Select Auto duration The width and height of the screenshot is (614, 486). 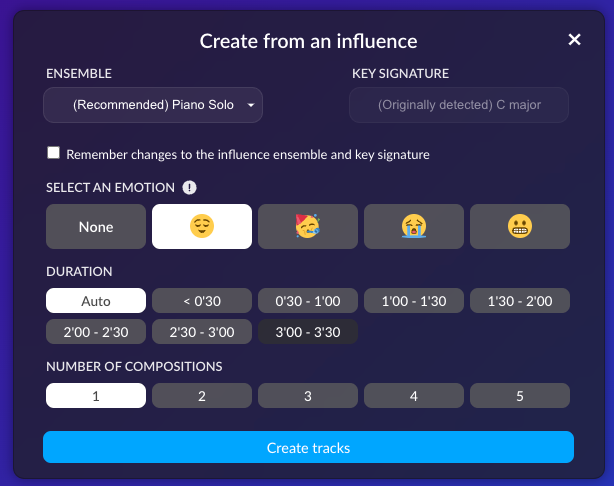[x=96, y=301]
